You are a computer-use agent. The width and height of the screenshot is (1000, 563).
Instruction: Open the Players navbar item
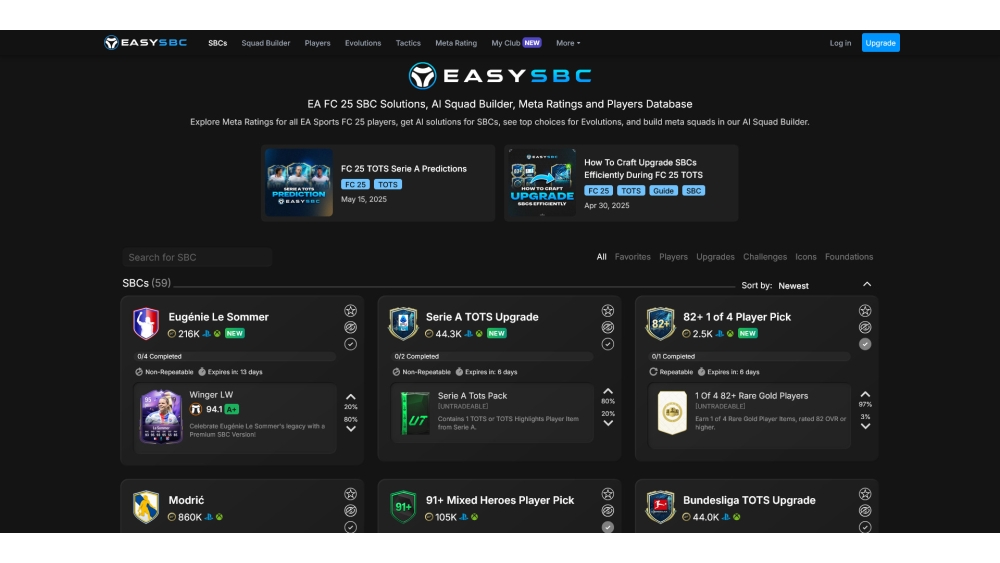[317, 43]
